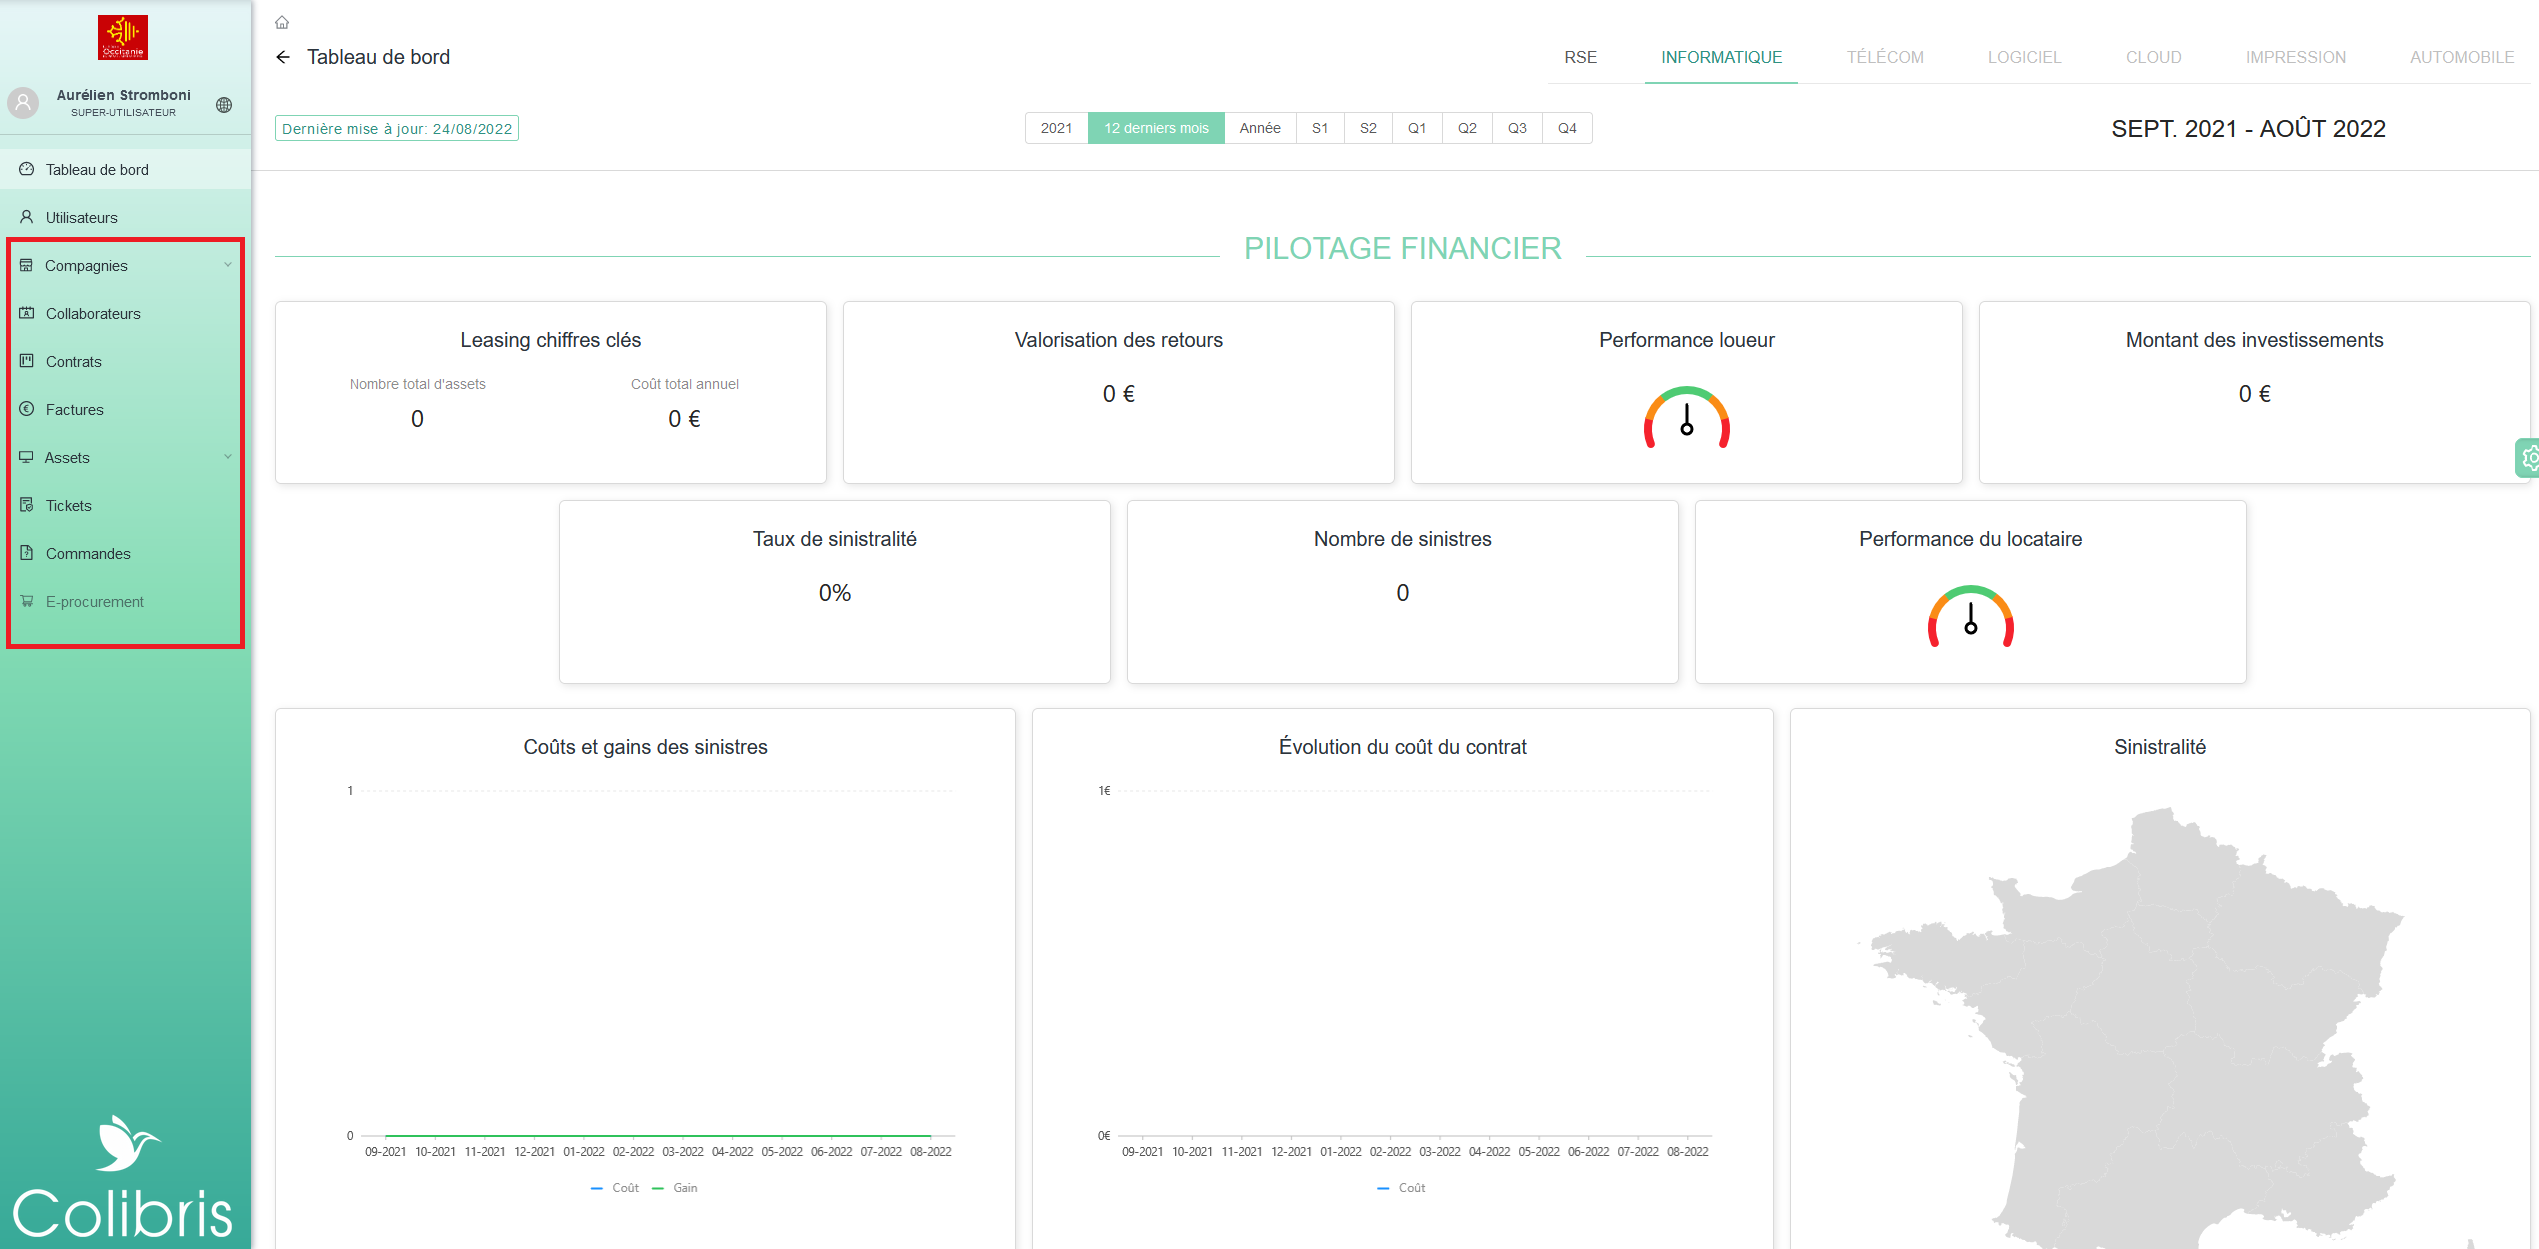Click the user avatar icon
Viewport: 2539px width, 1249px height.
23,102
